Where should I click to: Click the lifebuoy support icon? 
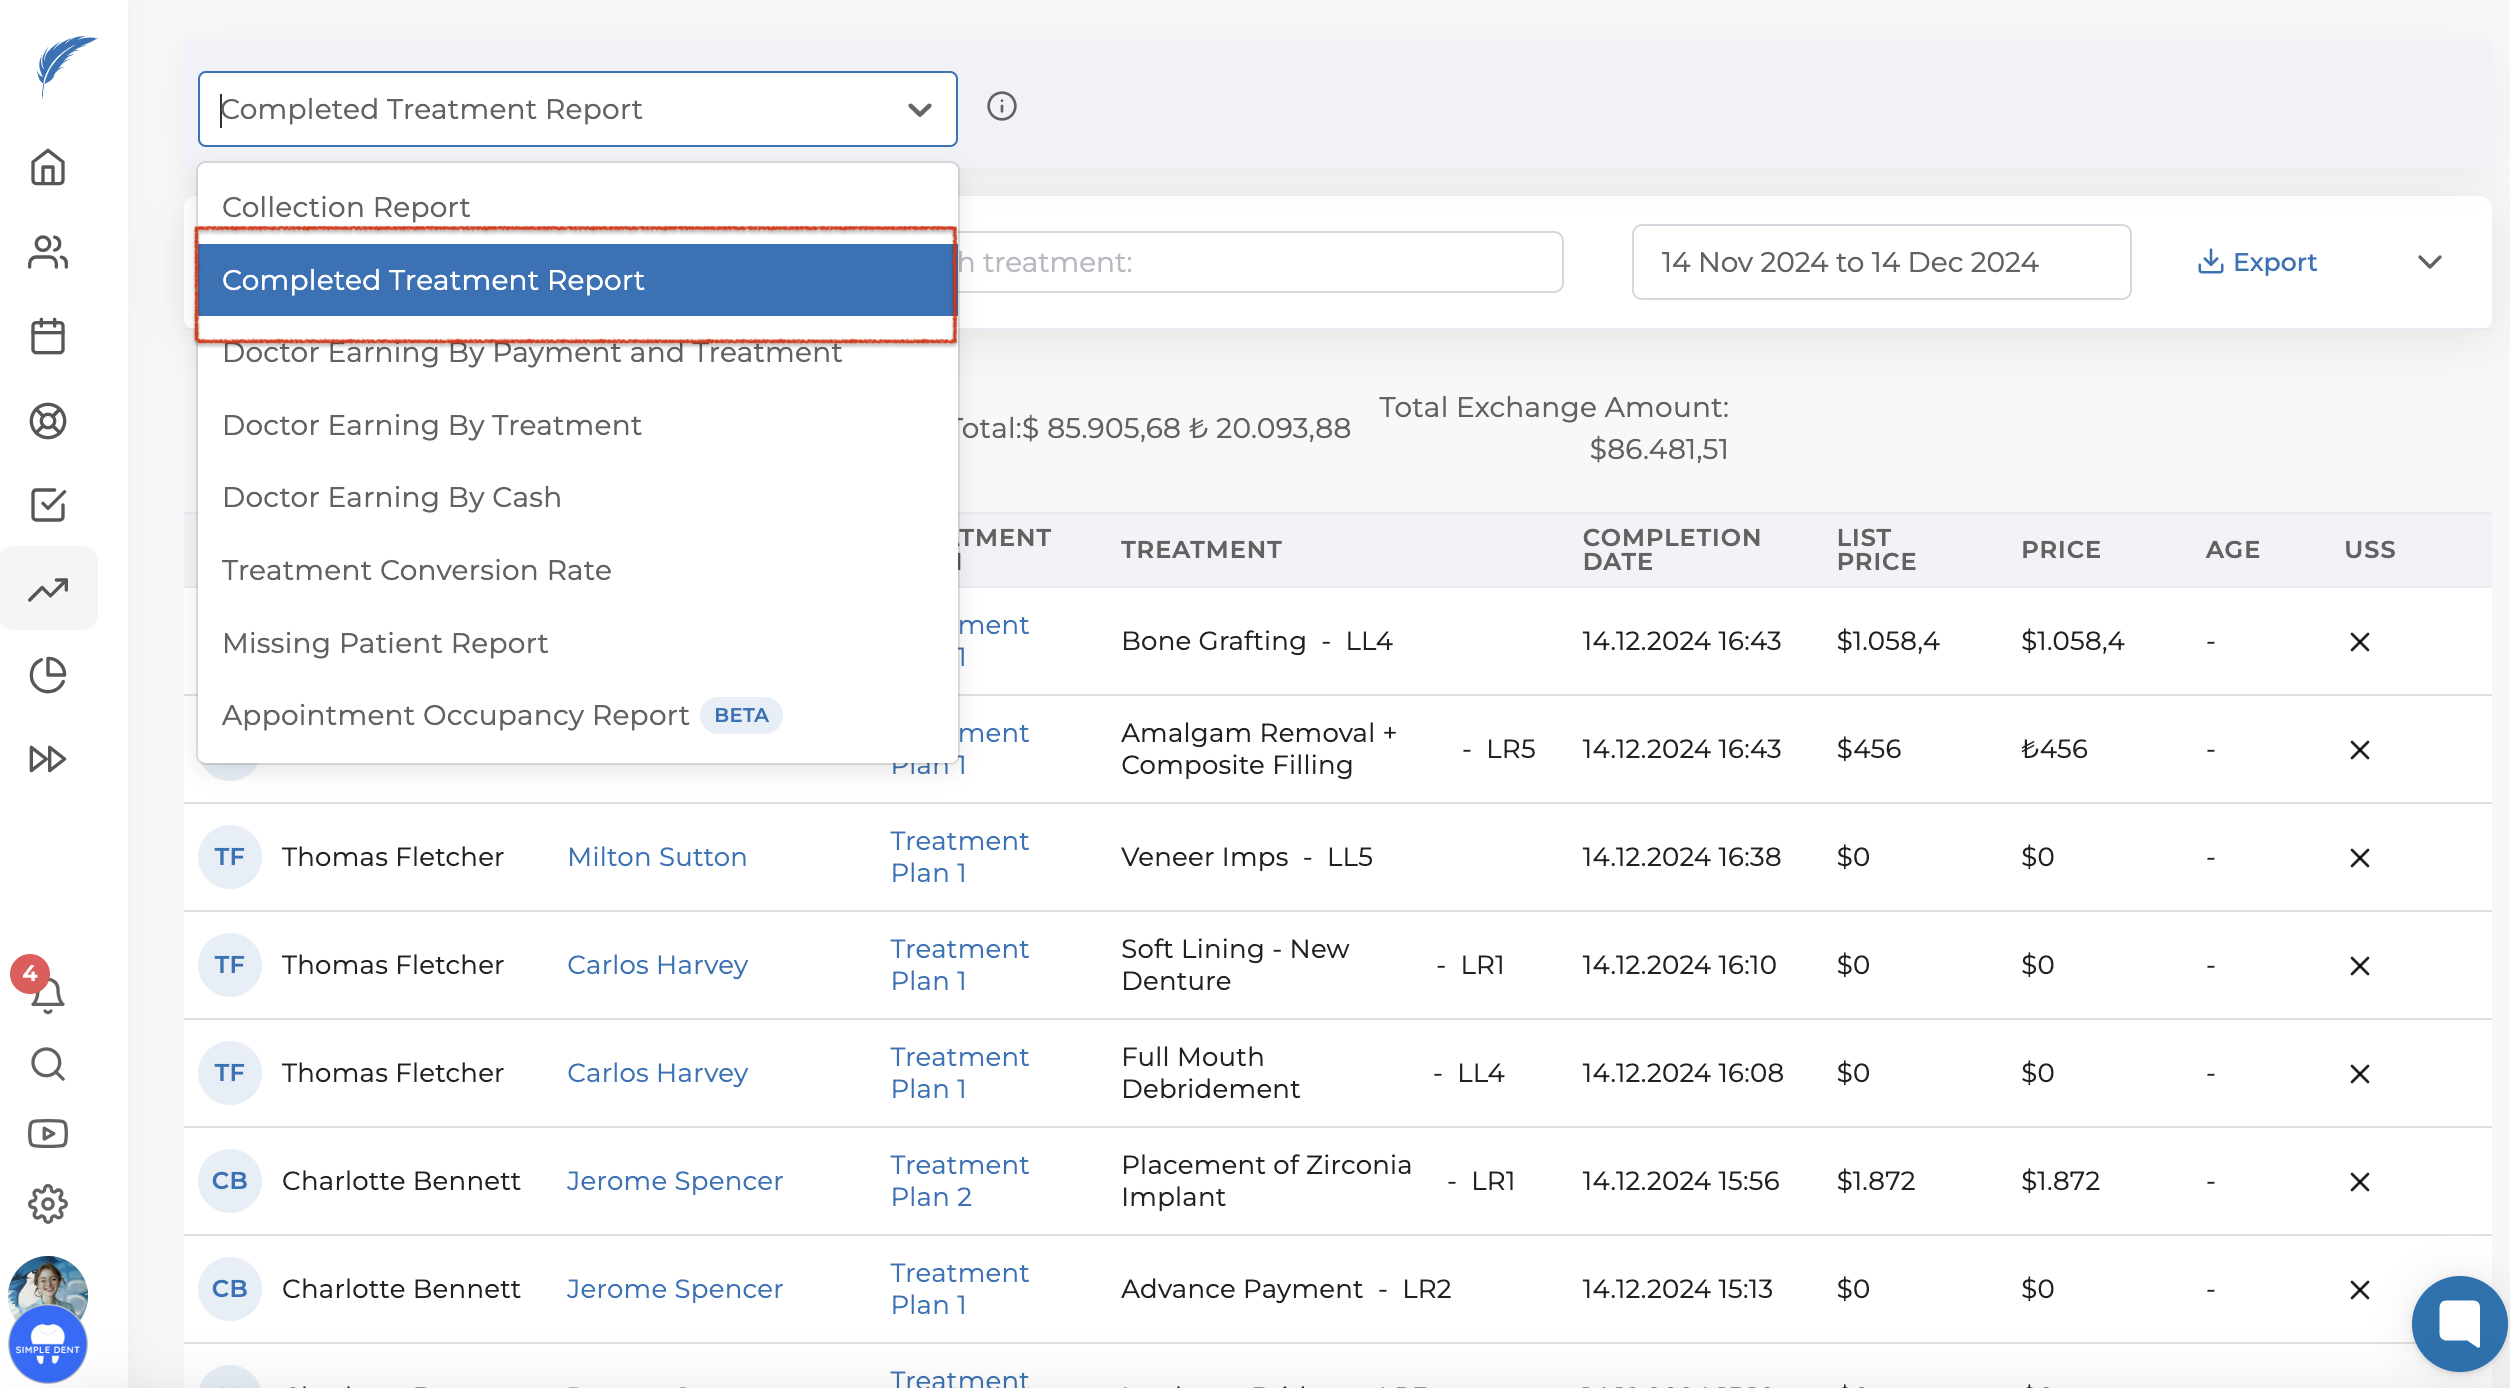pos(48,421)
